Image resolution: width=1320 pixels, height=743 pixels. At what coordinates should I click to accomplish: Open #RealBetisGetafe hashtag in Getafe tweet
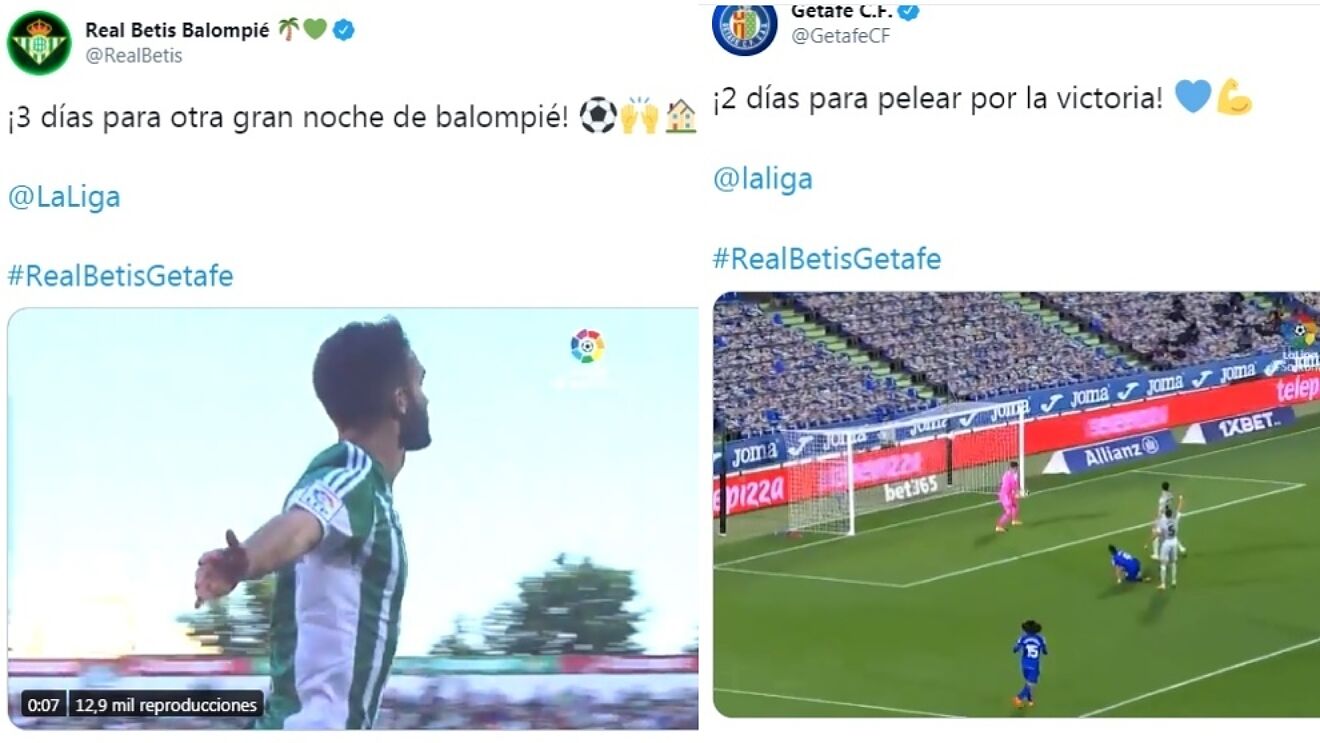point(827,259)
